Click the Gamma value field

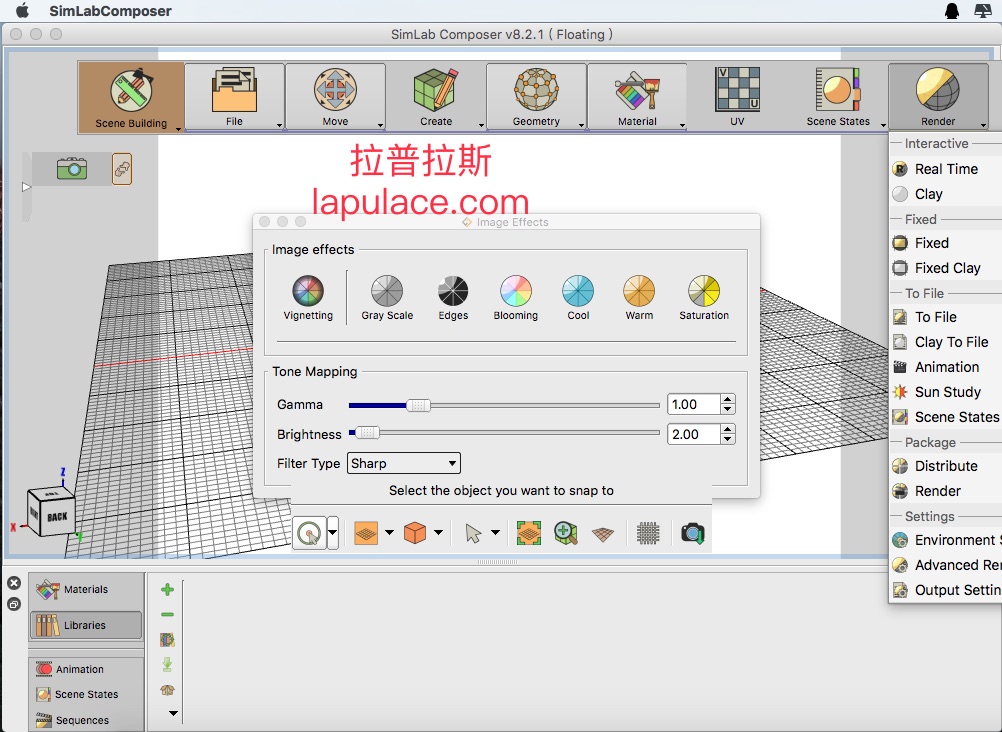pos(694,404)
